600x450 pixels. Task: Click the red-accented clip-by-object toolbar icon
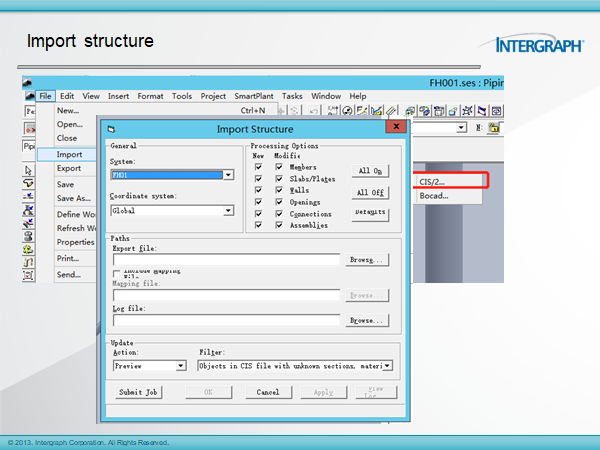coord(453,111)
